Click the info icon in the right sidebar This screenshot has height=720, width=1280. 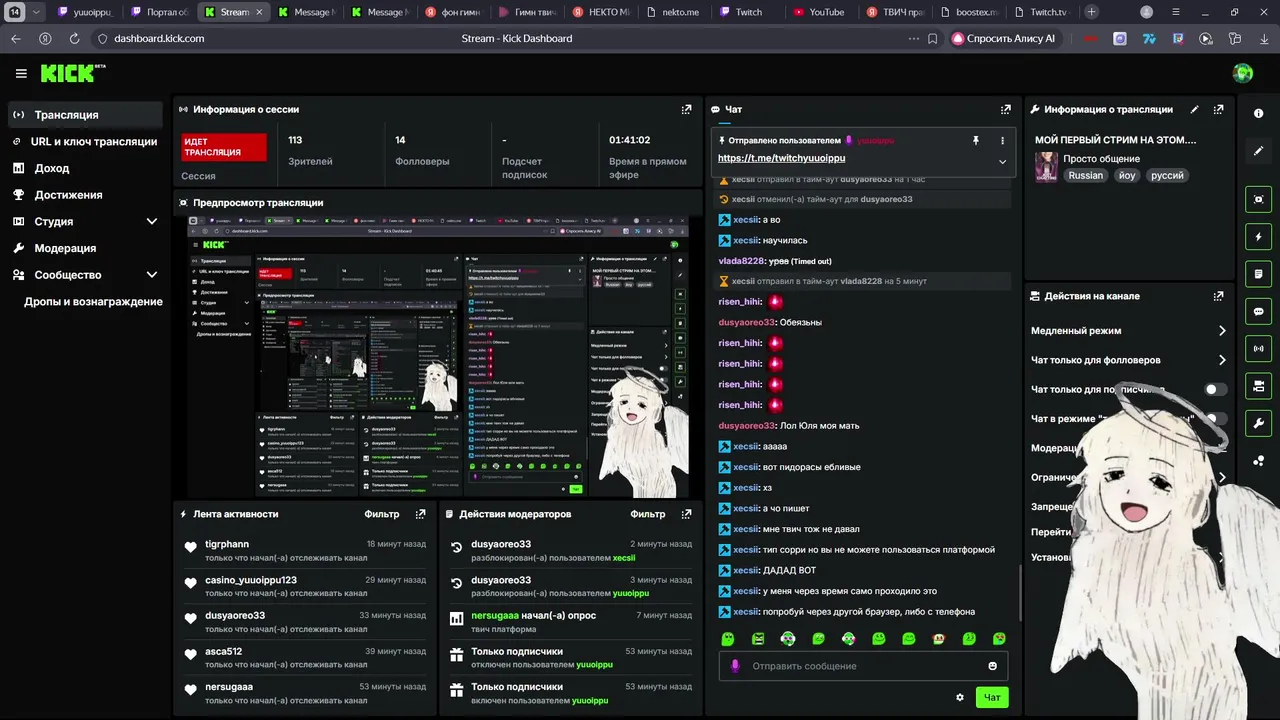click(x=1258, y=114)
